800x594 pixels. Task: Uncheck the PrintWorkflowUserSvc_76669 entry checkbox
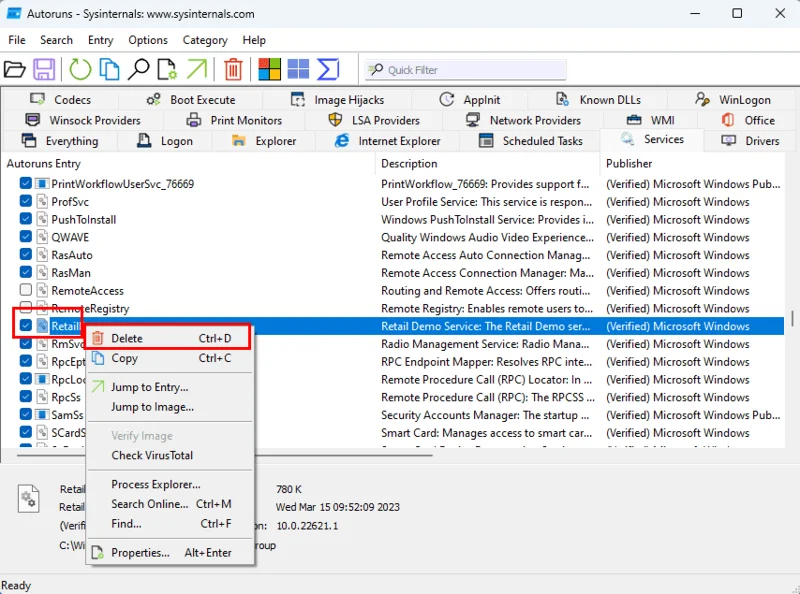pyautogui.click(x=26, y=183)
